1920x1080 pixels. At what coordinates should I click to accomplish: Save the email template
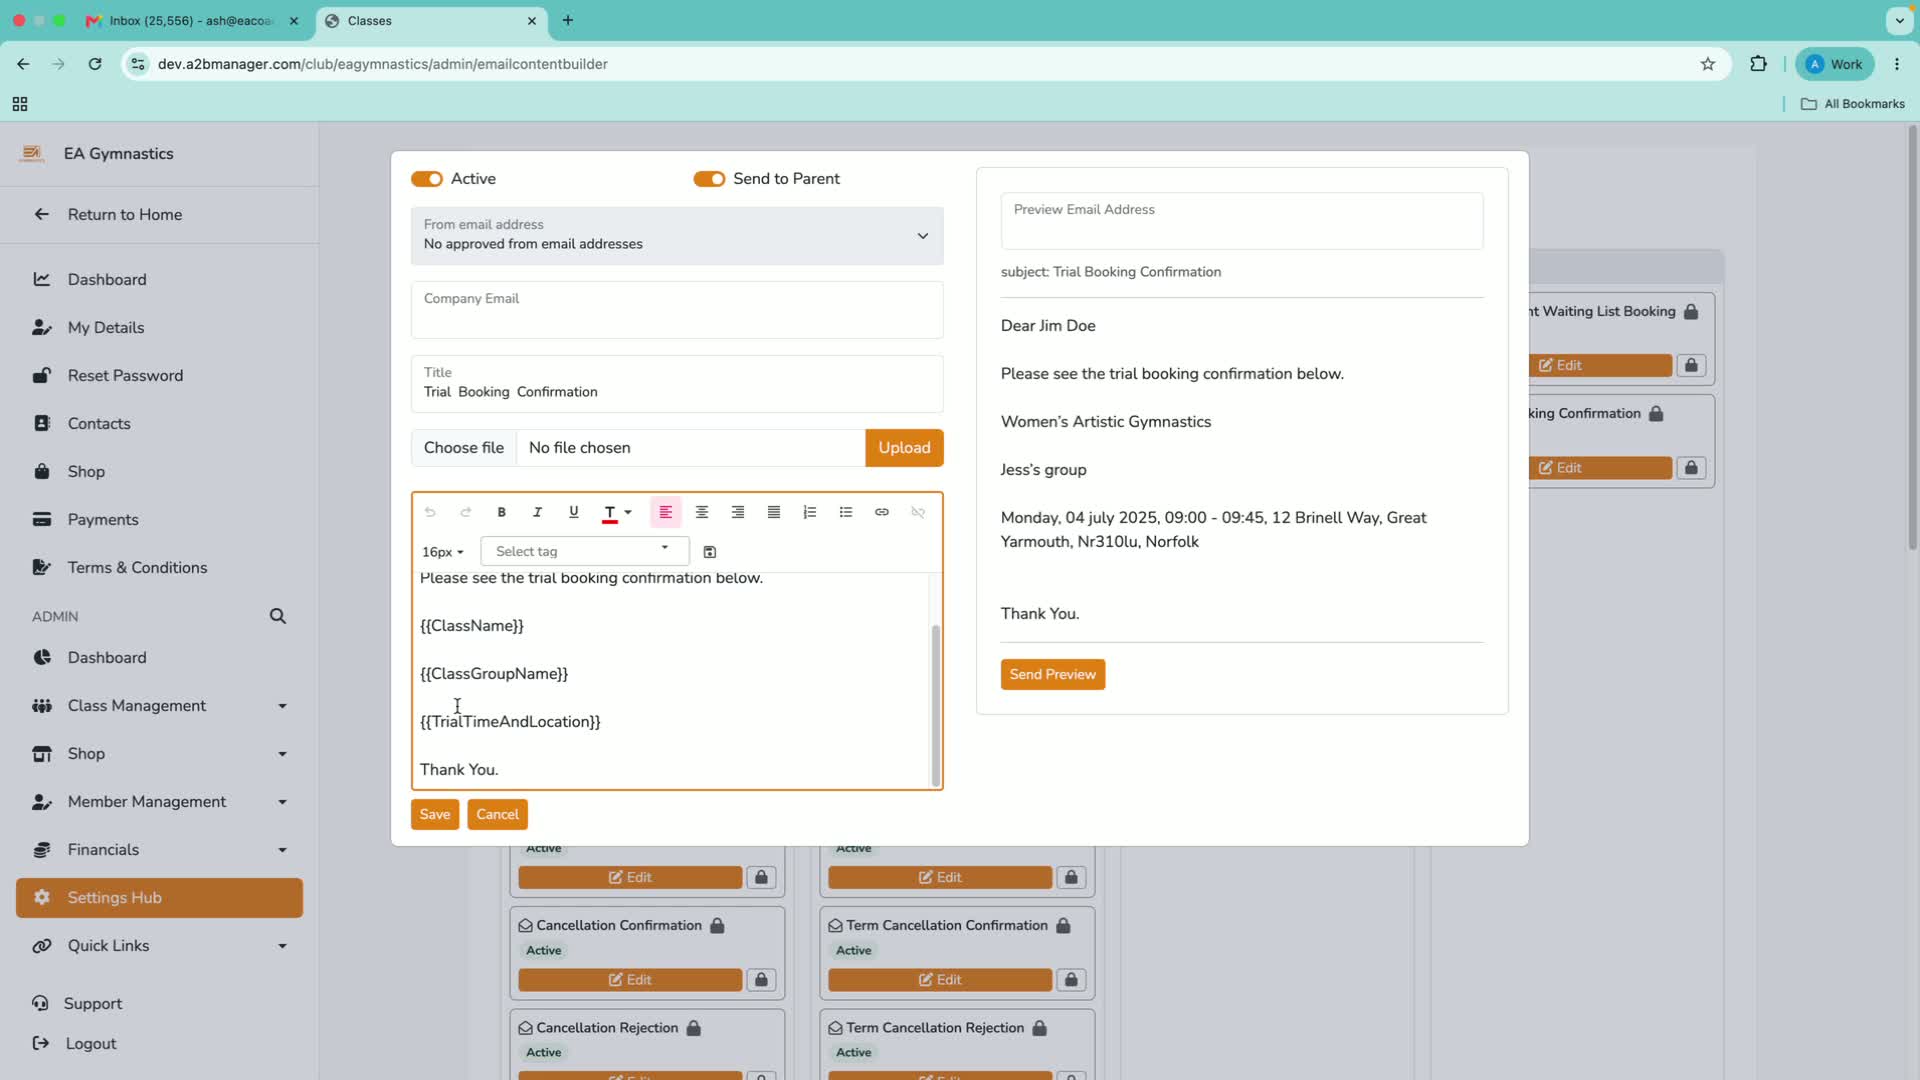435,815
